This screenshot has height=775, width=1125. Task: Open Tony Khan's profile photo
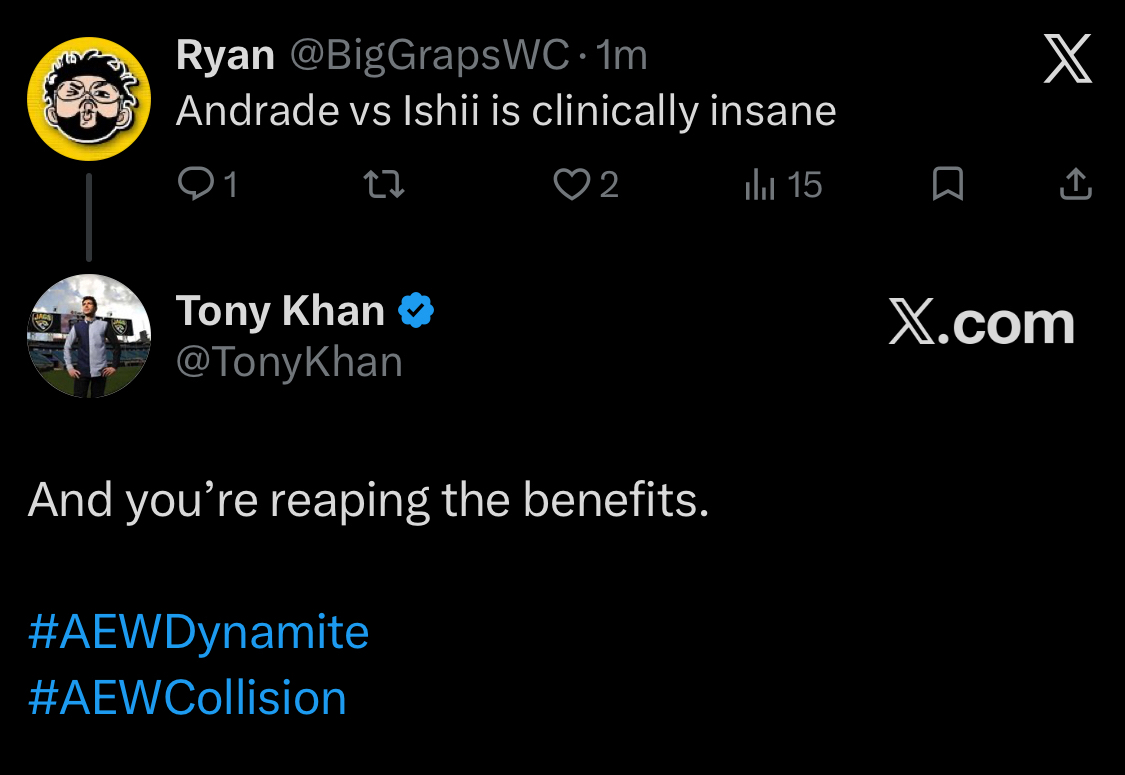point(88,337)
